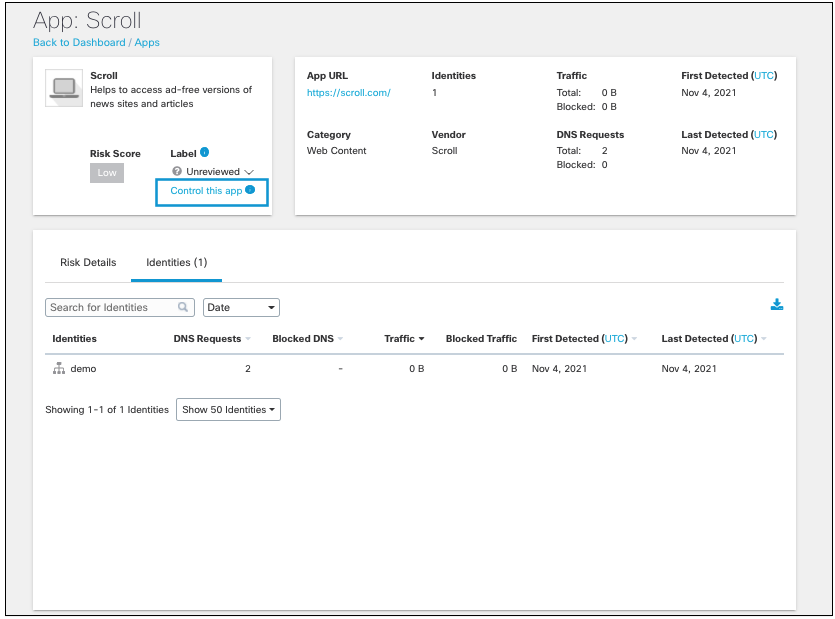
Task: Click the info icon beside Control this app
Action: (250, 190)
